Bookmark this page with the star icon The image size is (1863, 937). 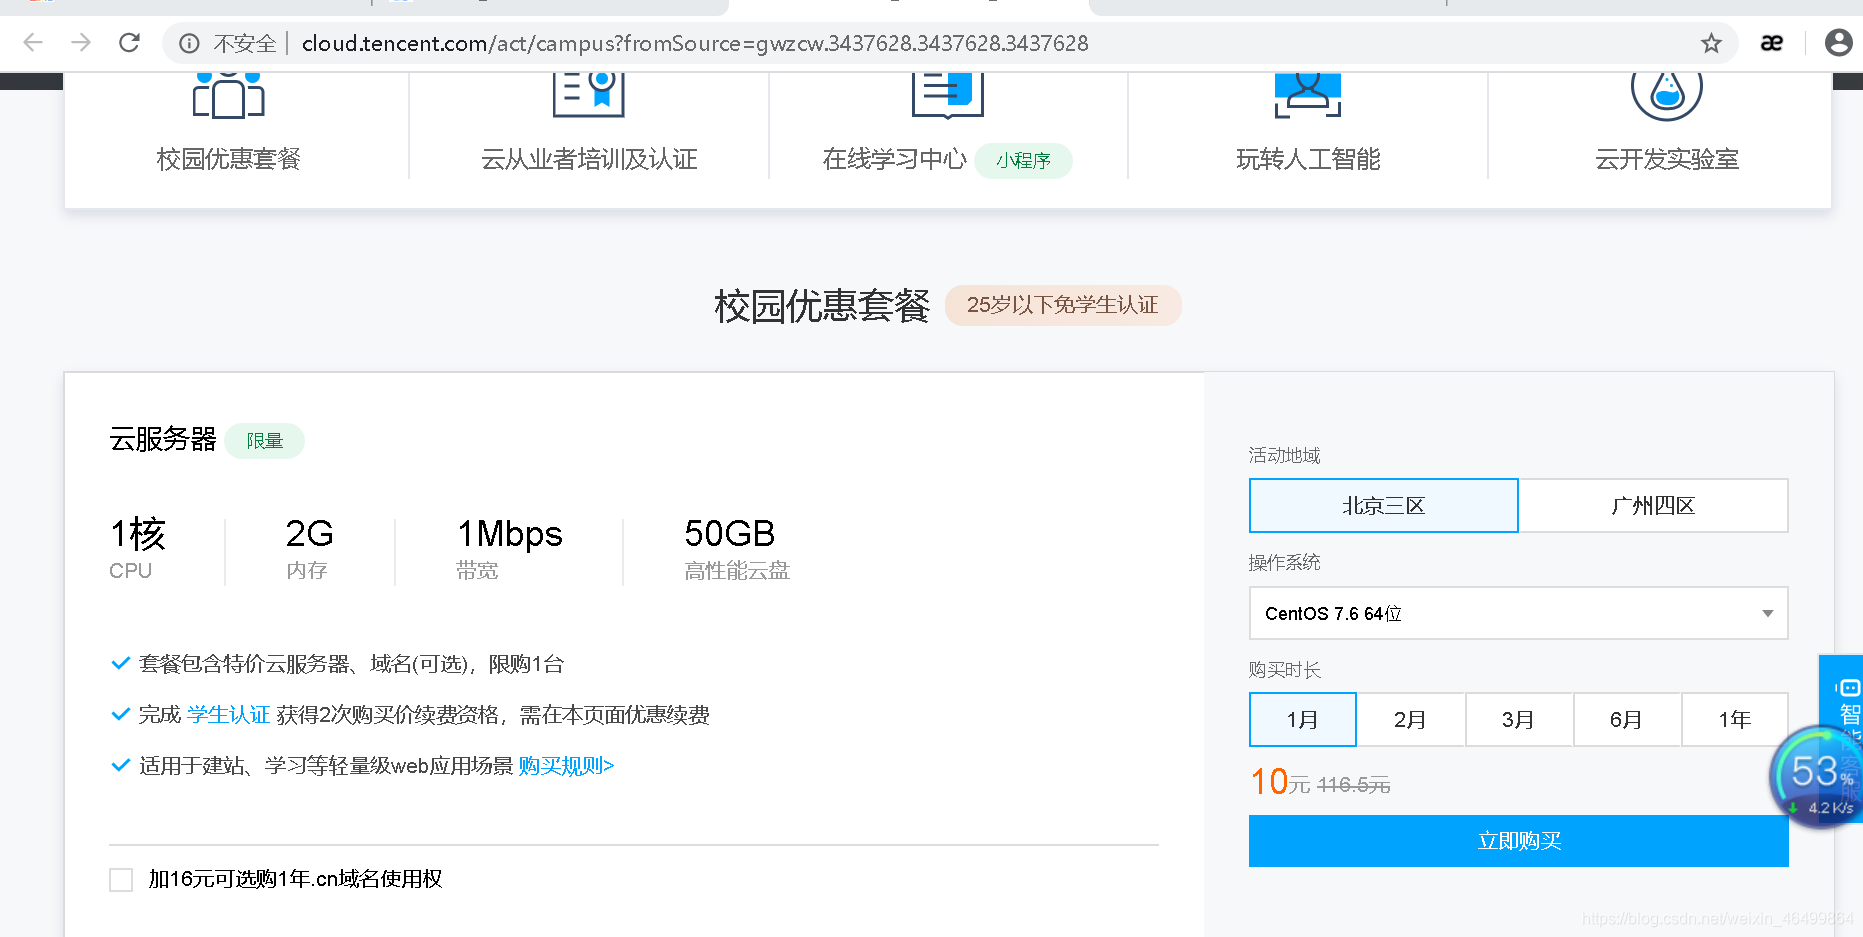coord(1711,43)
